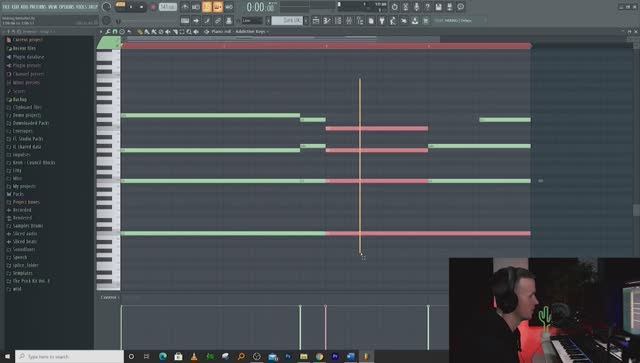Open the Line snap dropdown
The height and width of the screenshot is (363, 640).
tap(252, 20)
